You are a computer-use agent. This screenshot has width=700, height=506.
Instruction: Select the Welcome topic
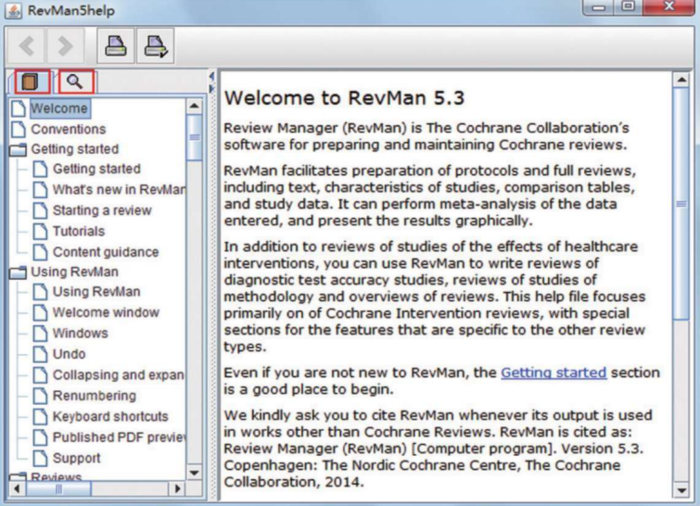pos(60,109)
